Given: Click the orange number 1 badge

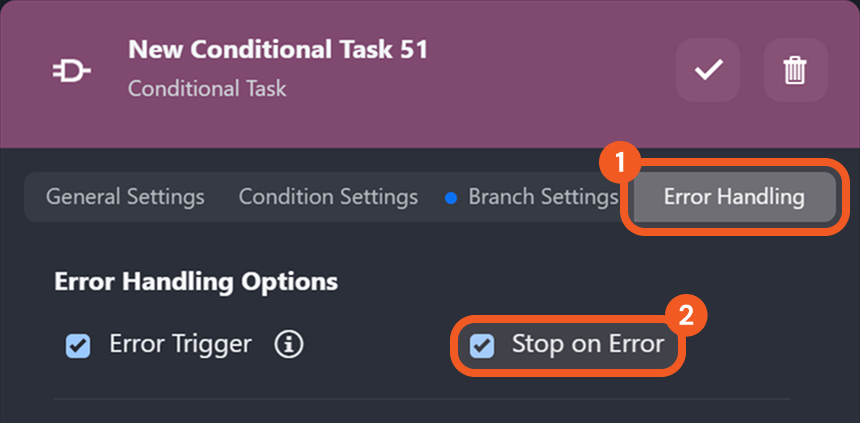Looking at the screenshot, I should 619,160.
